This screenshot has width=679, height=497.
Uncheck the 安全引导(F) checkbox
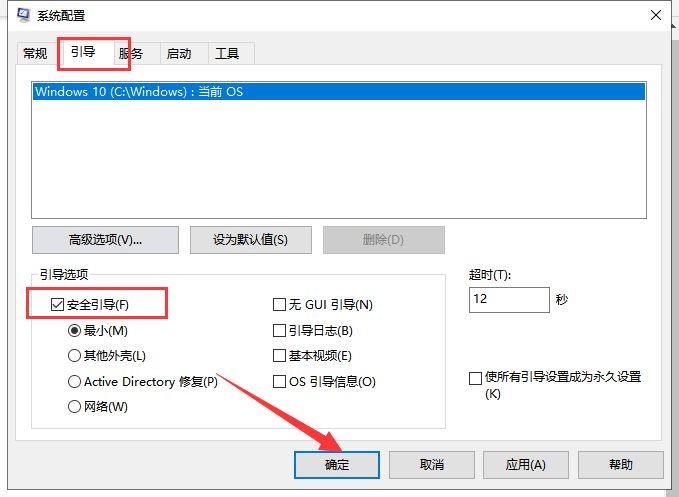pos(57,305)
